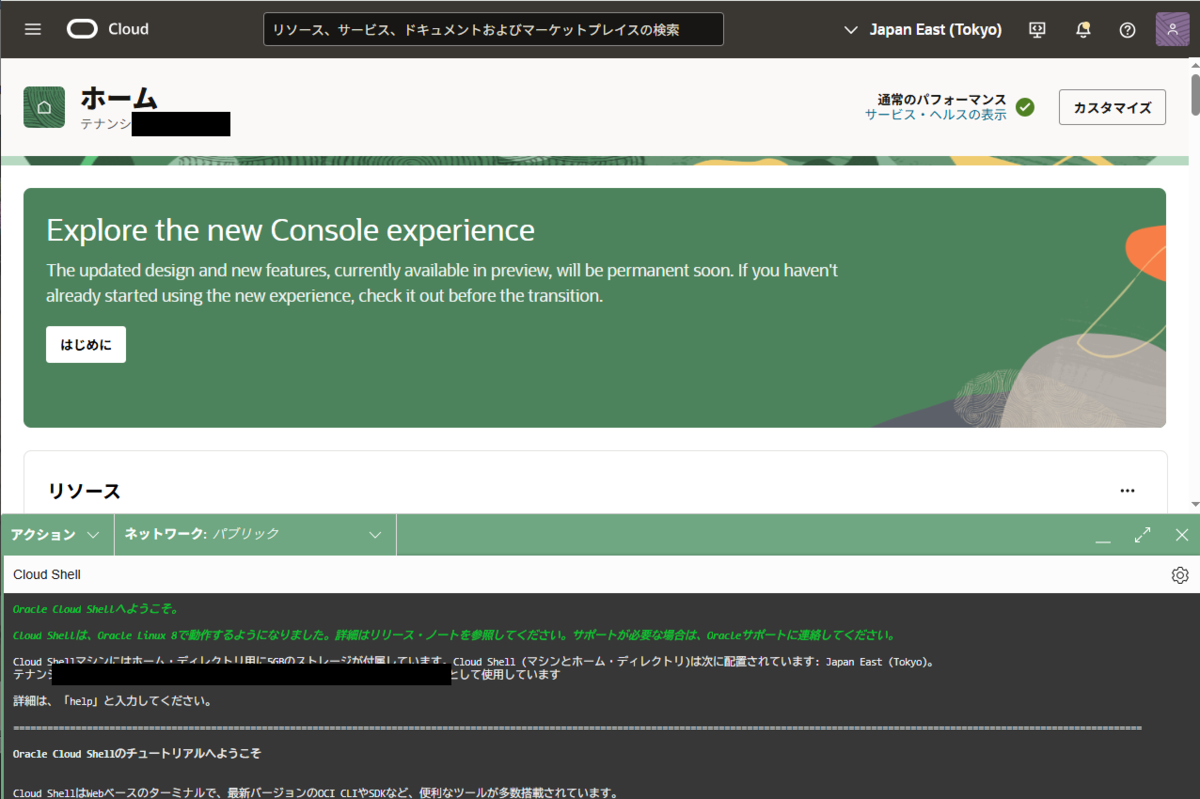Click the カスタマイズ button
This screenshot has height=799, width=1200.
(1112, 107)
